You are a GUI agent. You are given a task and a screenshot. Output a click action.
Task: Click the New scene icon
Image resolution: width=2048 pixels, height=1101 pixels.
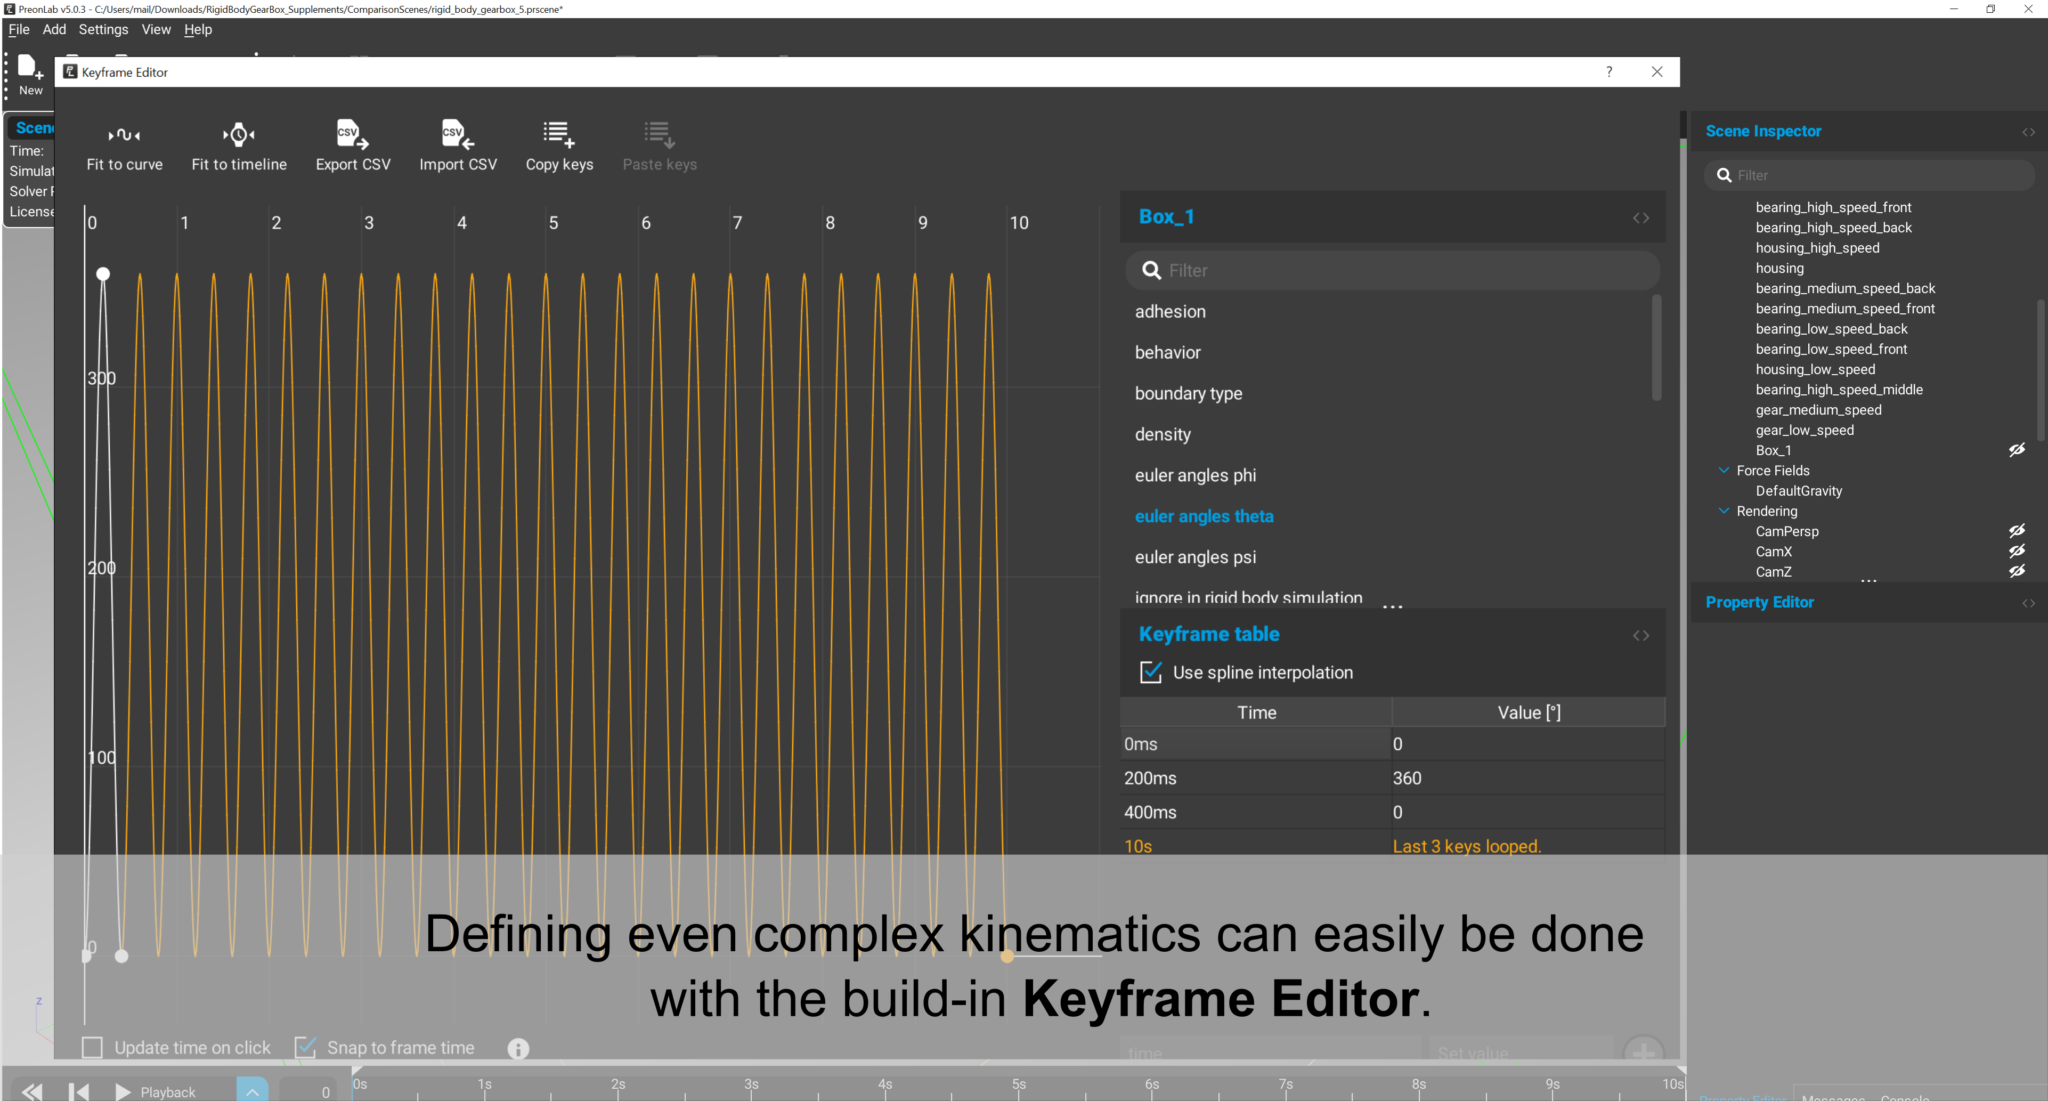pos(30,68)
